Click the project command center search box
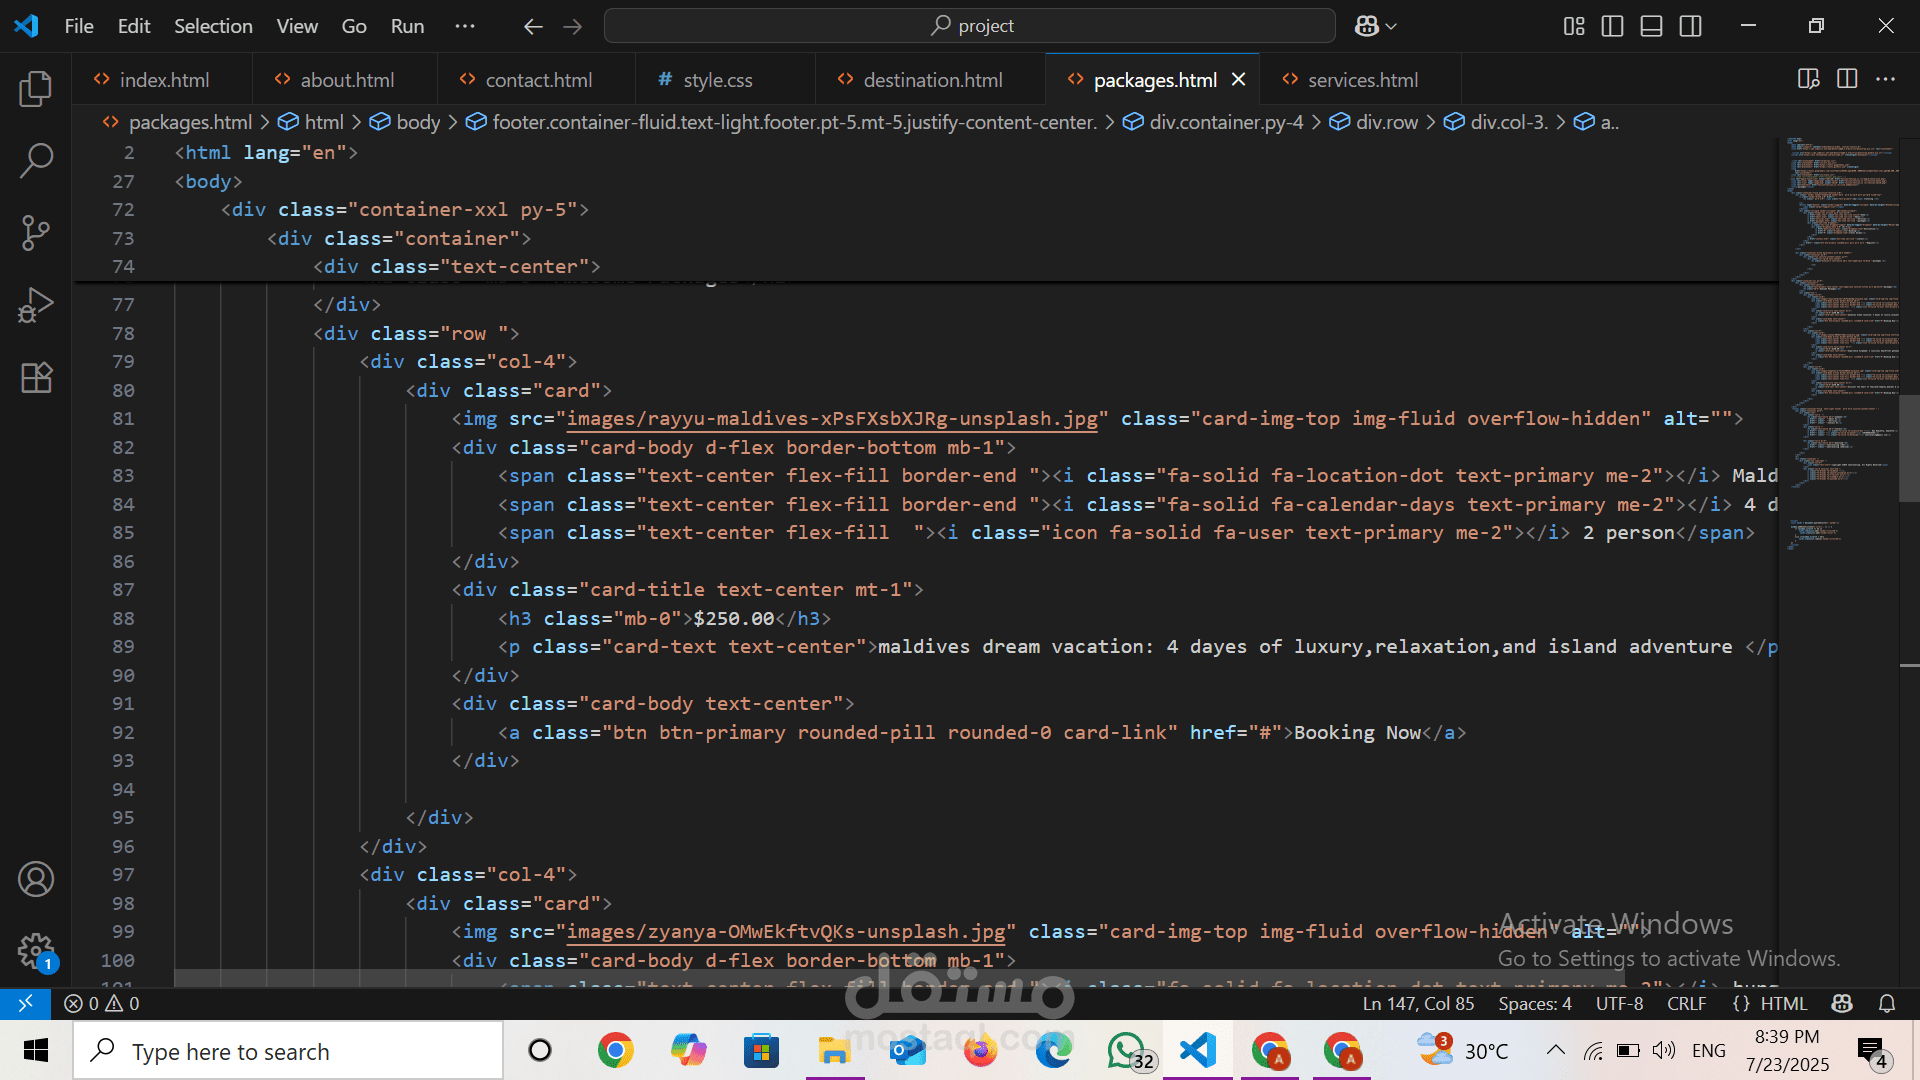This screenshot has width=1920, height=1080. click(969, 26)
